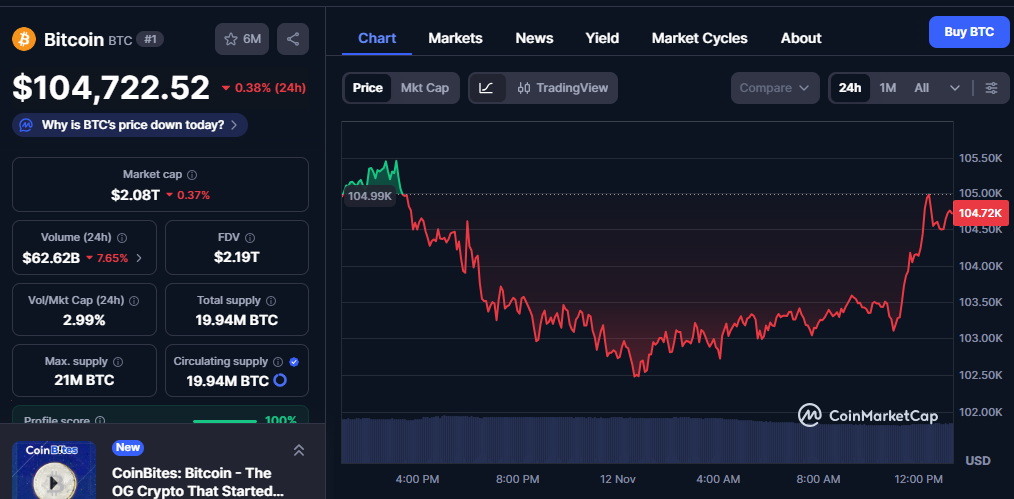This screenshot has height=499, width=1014.
Task: Open chart settings sliders icon
Action: [x=991, y=88]
